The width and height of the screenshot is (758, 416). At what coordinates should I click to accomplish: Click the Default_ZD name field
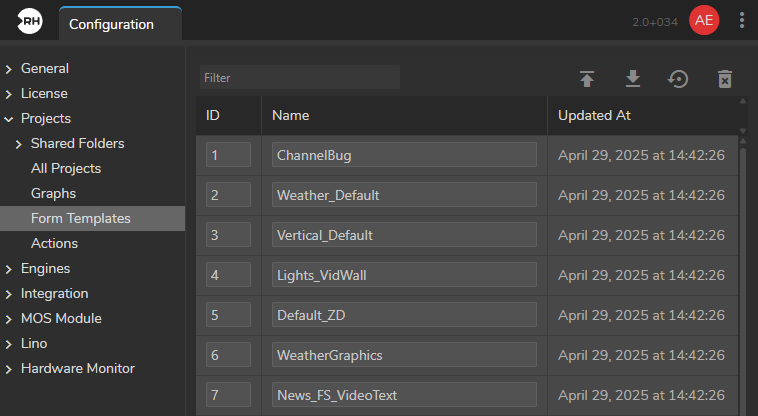coord(404,315)
